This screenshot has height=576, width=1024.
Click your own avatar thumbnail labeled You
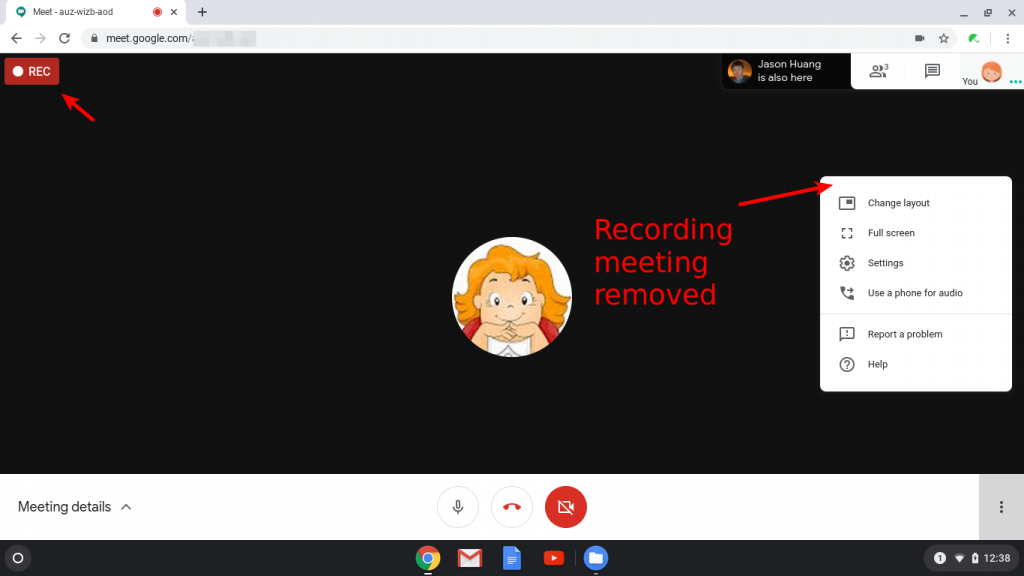pos(991,72)
